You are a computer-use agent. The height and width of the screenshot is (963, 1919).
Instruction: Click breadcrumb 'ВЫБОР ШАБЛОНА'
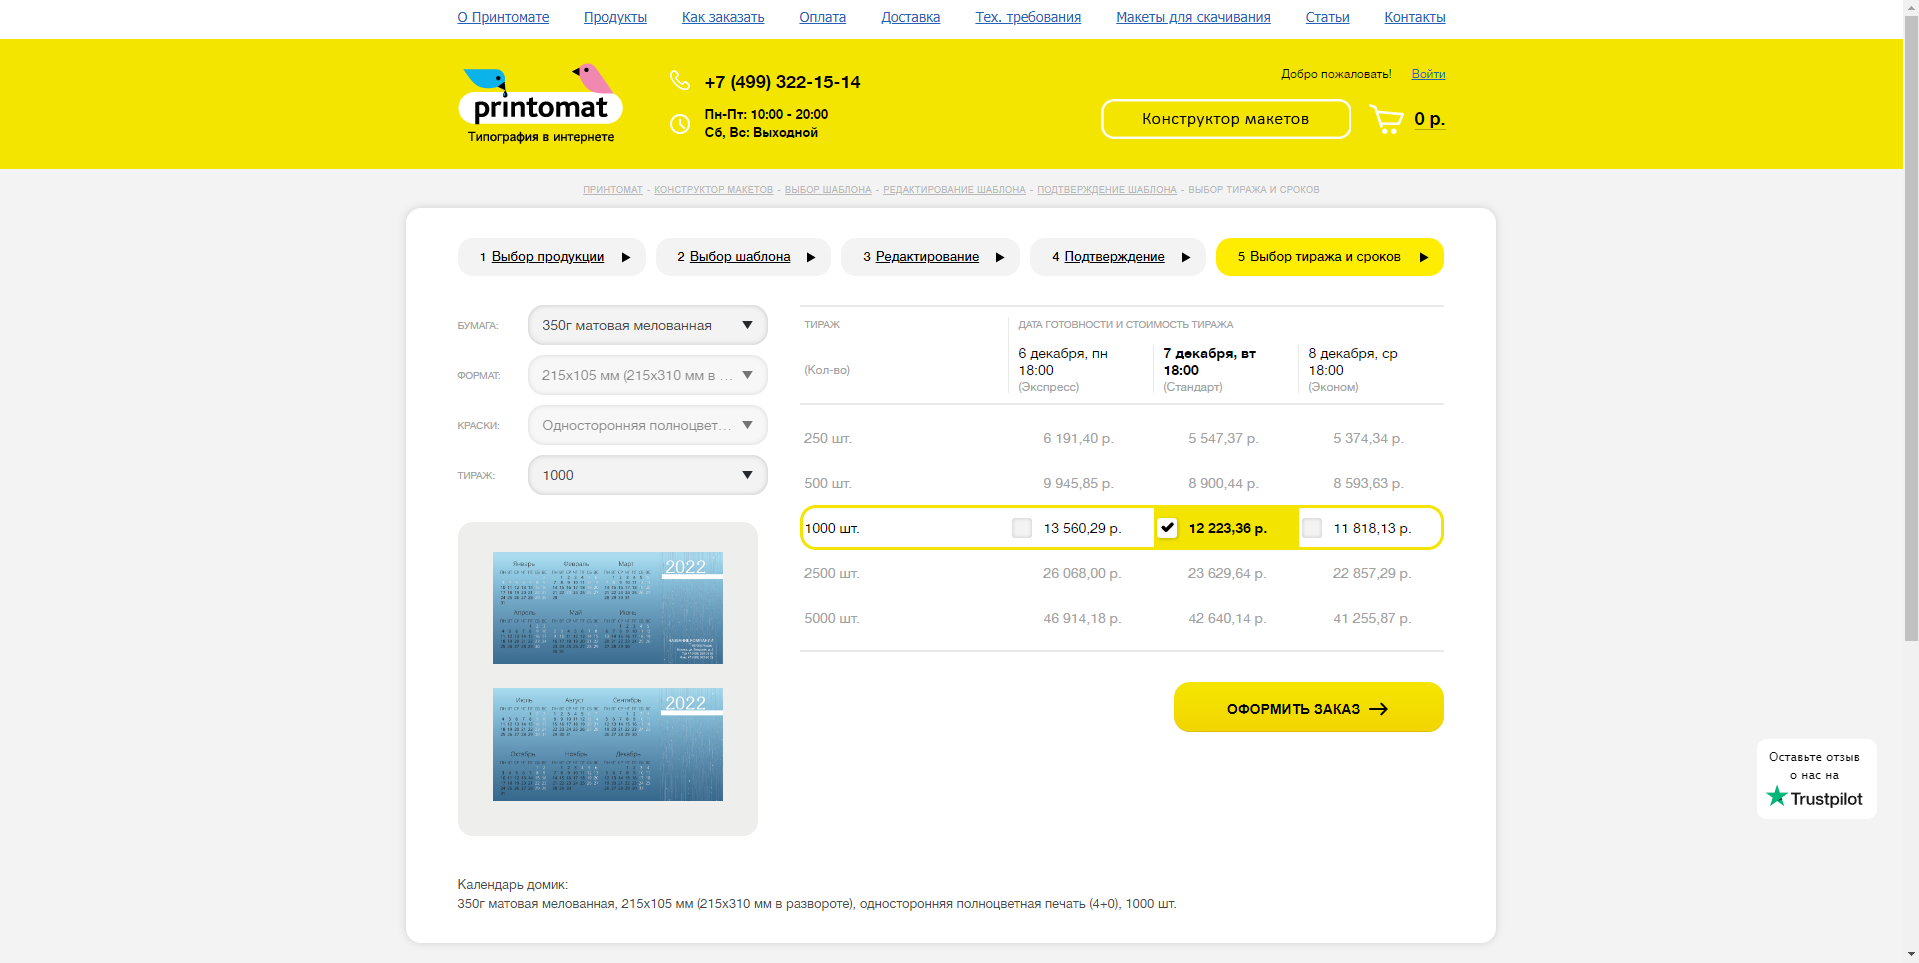[828, 190]
